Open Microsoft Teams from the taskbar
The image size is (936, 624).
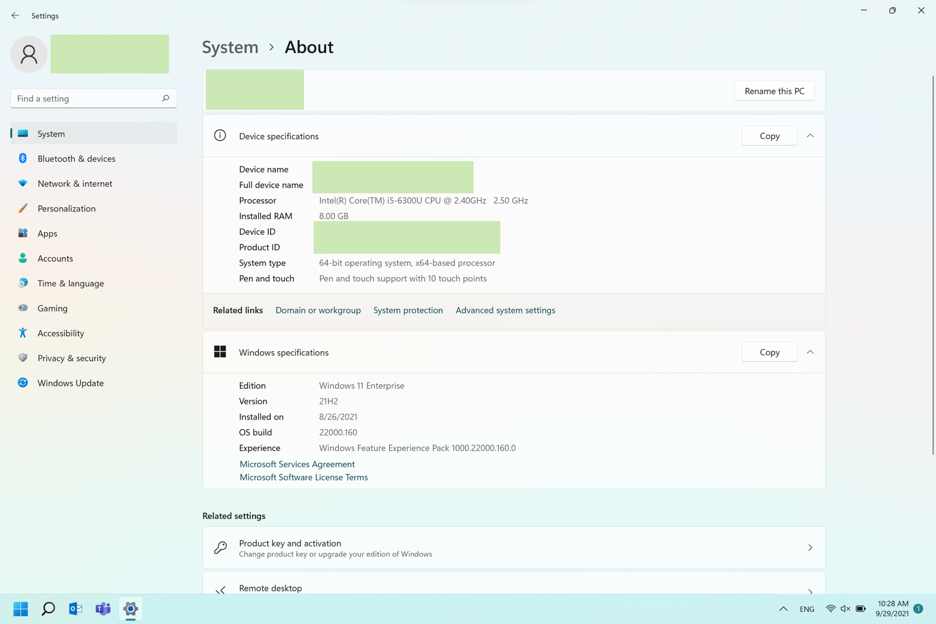(103, 608)
